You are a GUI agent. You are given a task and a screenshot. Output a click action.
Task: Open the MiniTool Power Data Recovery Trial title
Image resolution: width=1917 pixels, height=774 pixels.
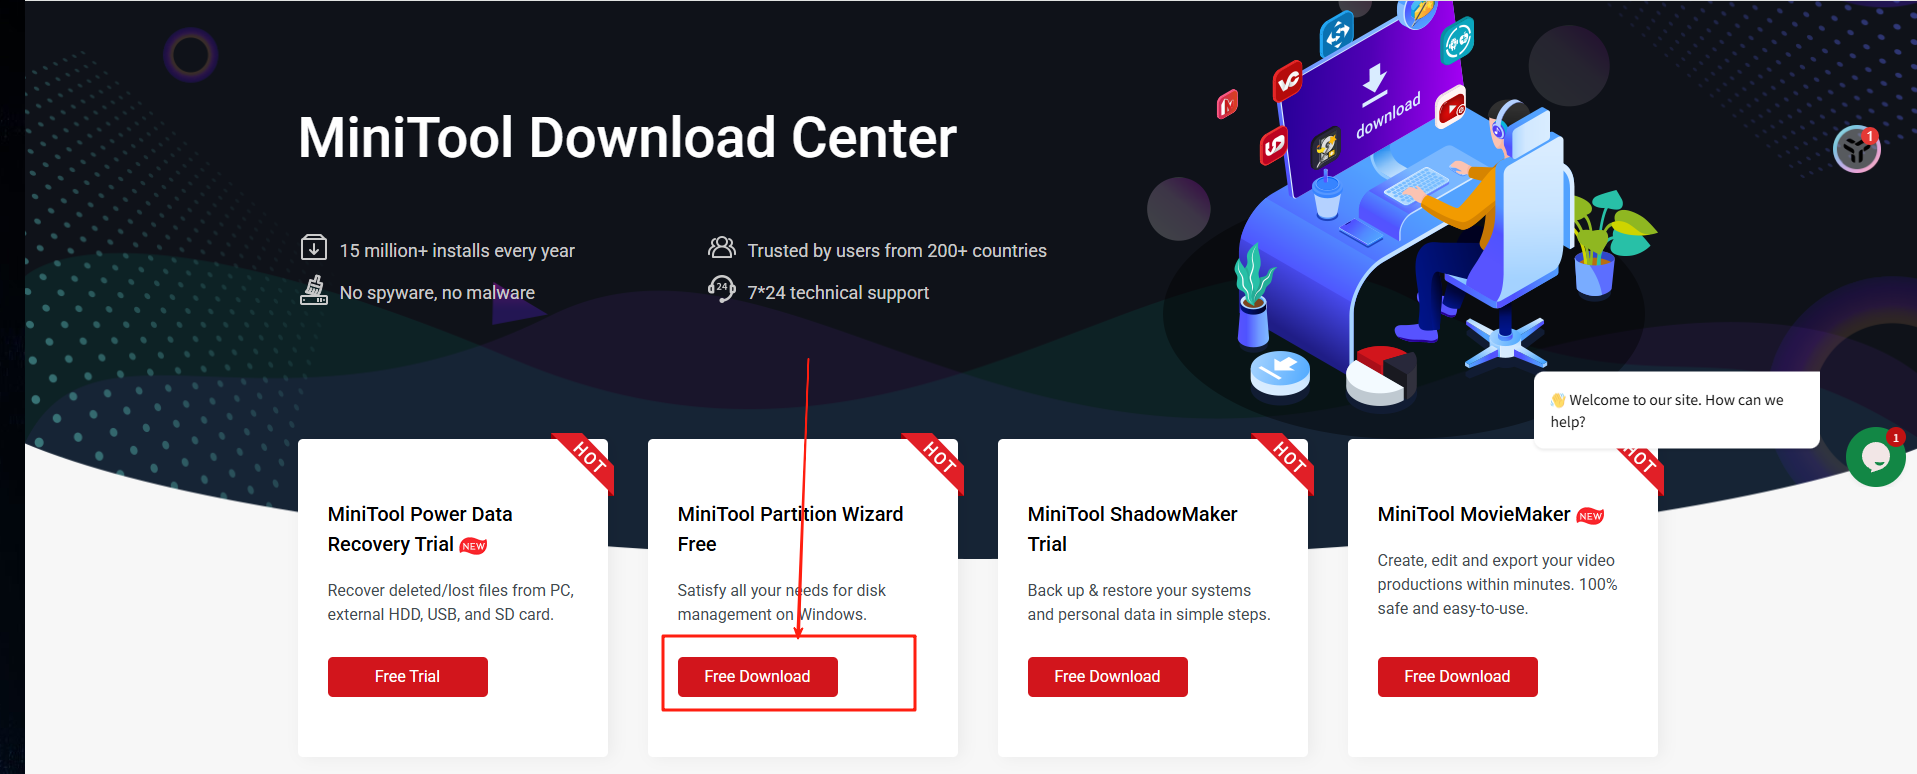(420, 529)
